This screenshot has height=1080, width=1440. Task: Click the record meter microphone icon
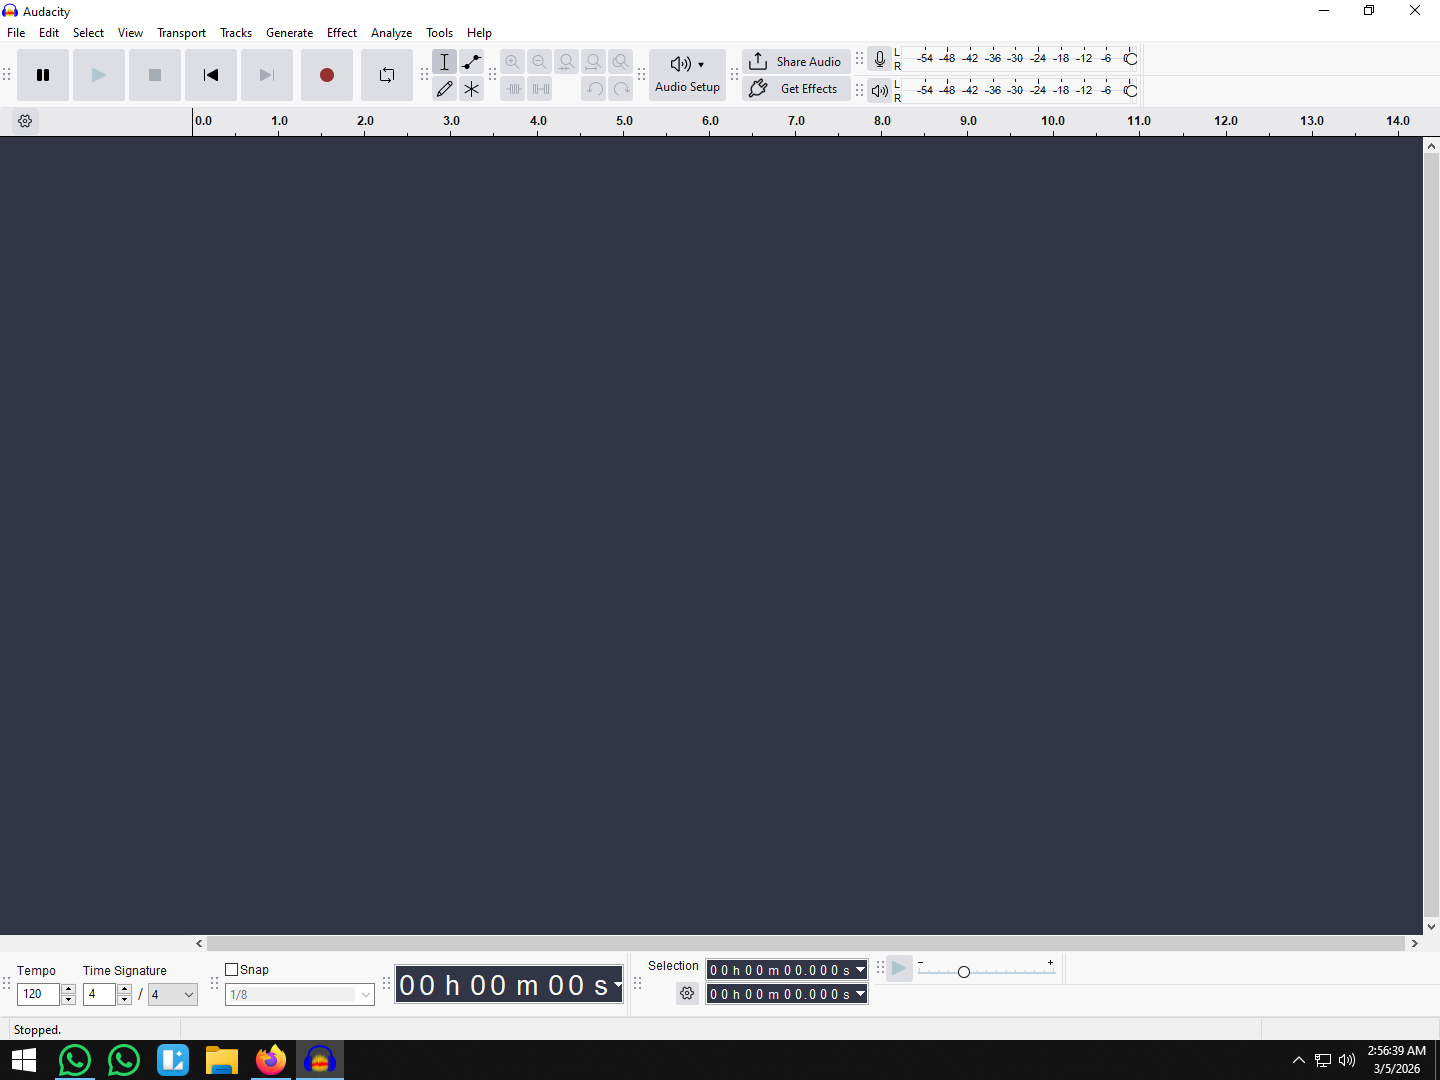coord(879,59)
